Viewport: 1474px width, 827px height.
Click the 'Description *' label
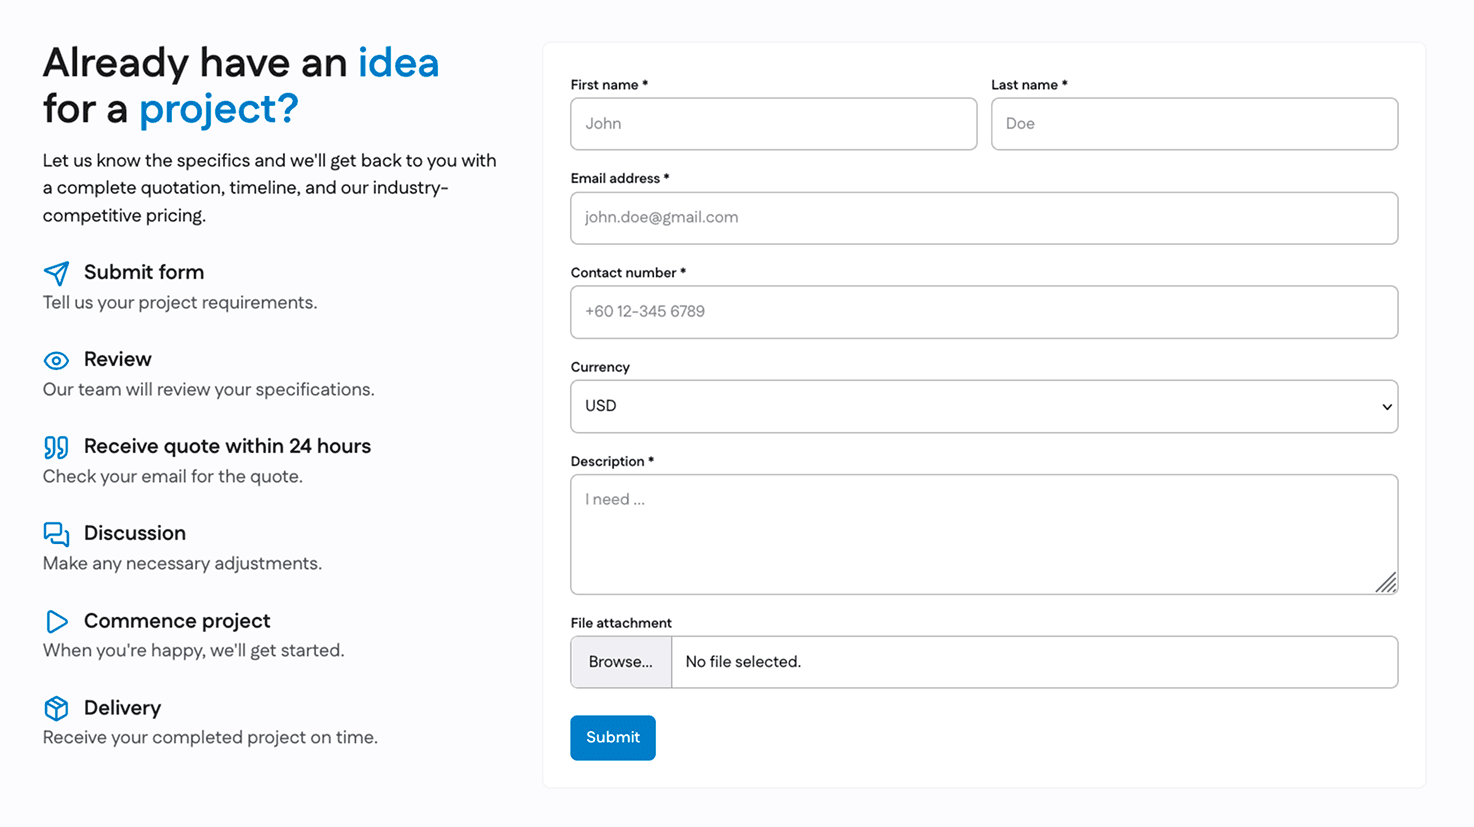coord(612,461)
